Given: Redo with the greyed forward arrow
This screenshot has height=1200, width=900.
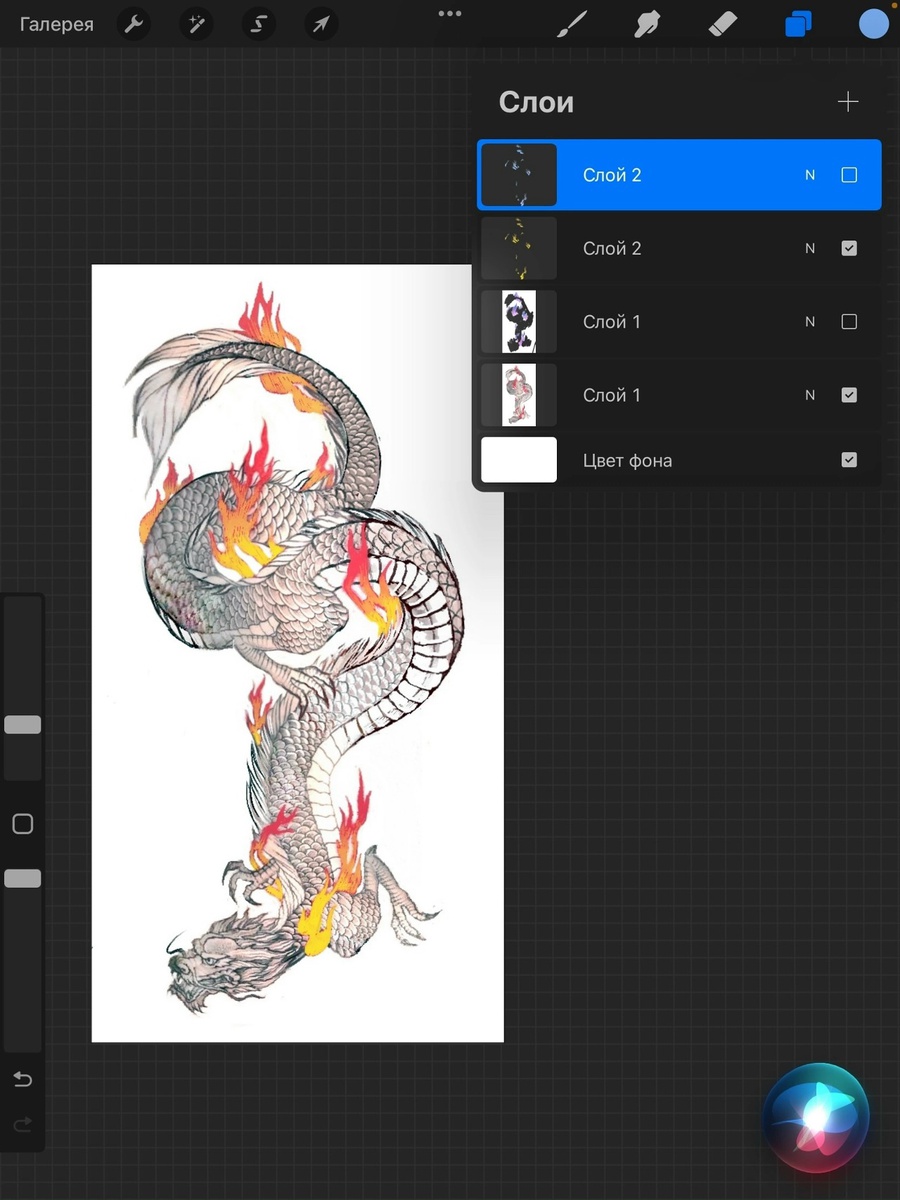Looking at the screenshot, I should click(22, 1125).
